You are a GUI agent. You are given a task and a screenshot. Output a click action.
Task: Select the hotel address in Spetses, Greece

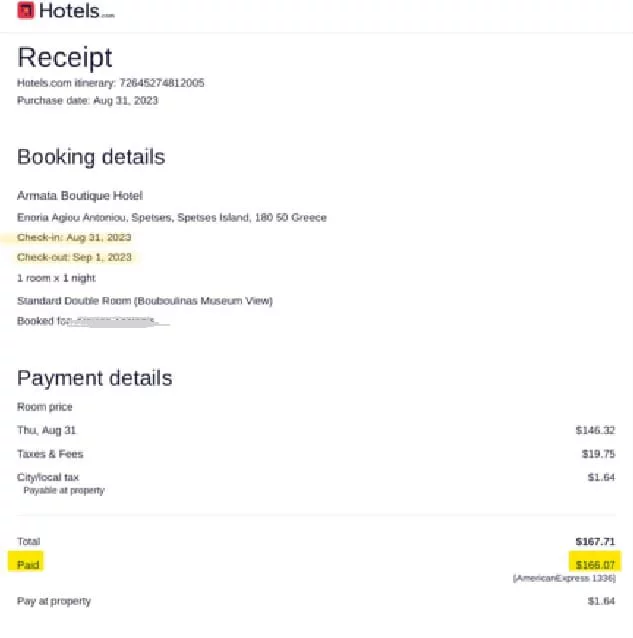[171, 217]
